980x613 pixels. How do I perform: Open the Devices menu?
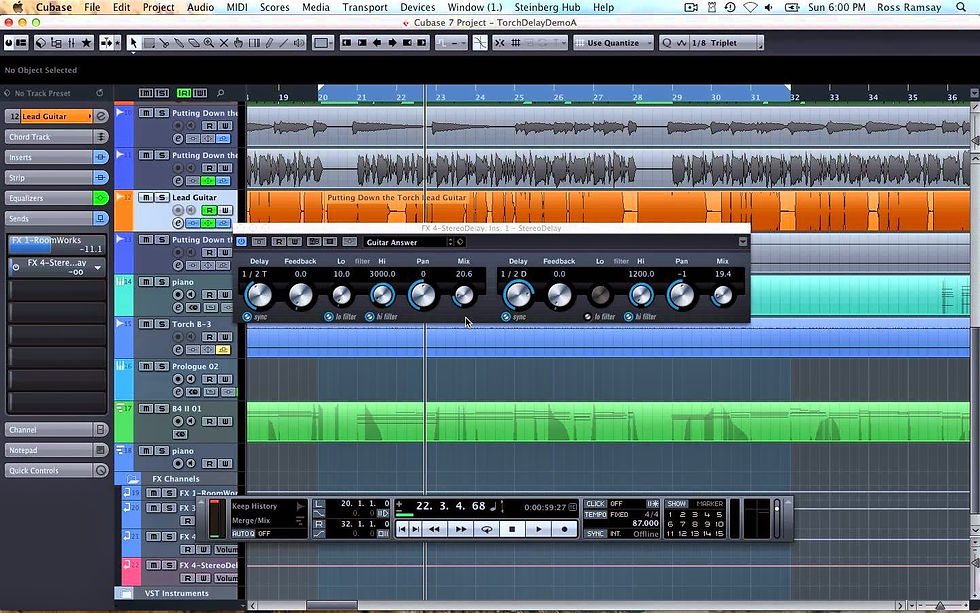point(418,7)
